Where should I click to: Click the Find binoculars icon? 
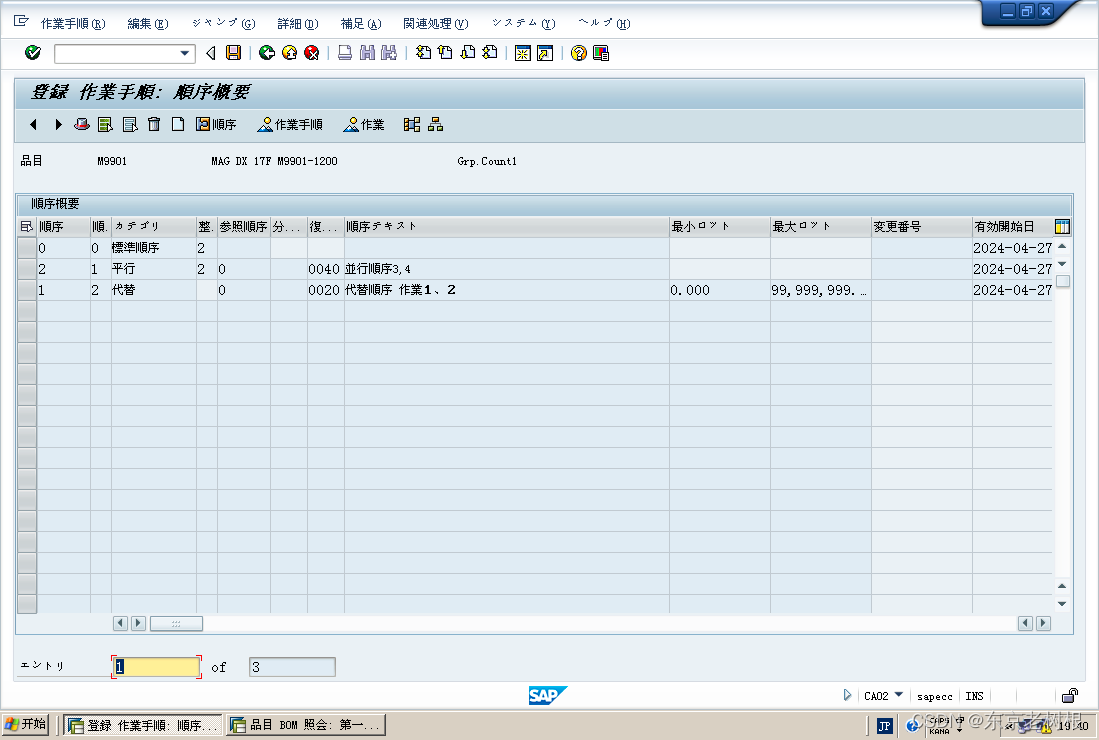[x=365, y=53]
